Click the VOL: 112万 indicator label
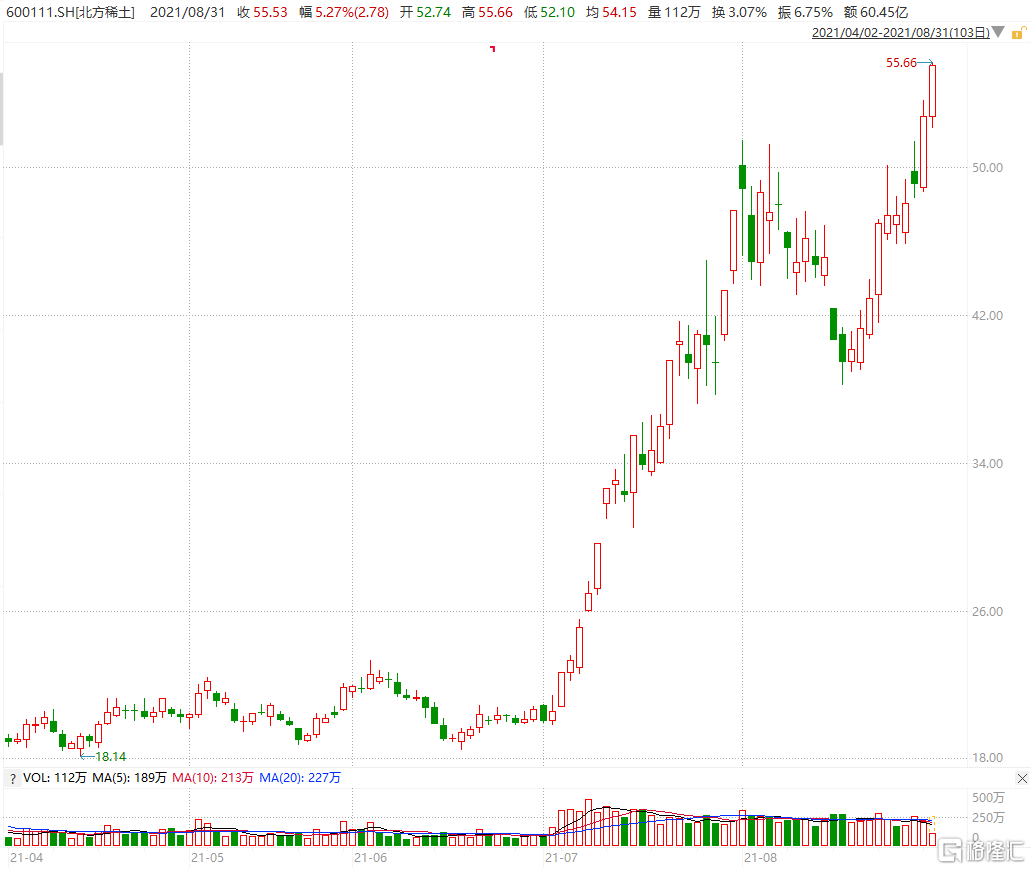 pyautogui.click(x=55, y=778)
